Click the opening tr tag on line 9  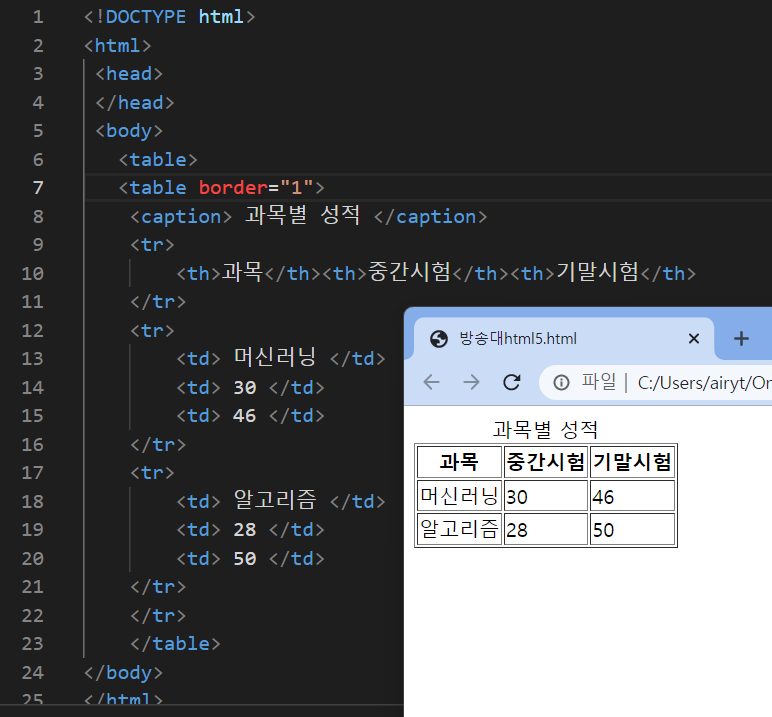click(x=152, y=245)
